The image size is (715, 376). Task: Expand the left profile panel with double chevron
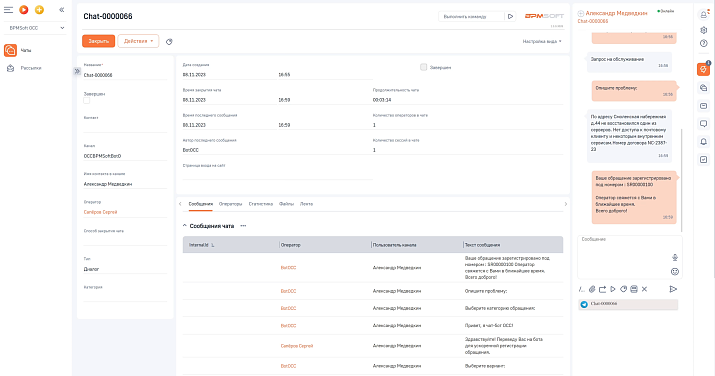[x=77, y=71]
